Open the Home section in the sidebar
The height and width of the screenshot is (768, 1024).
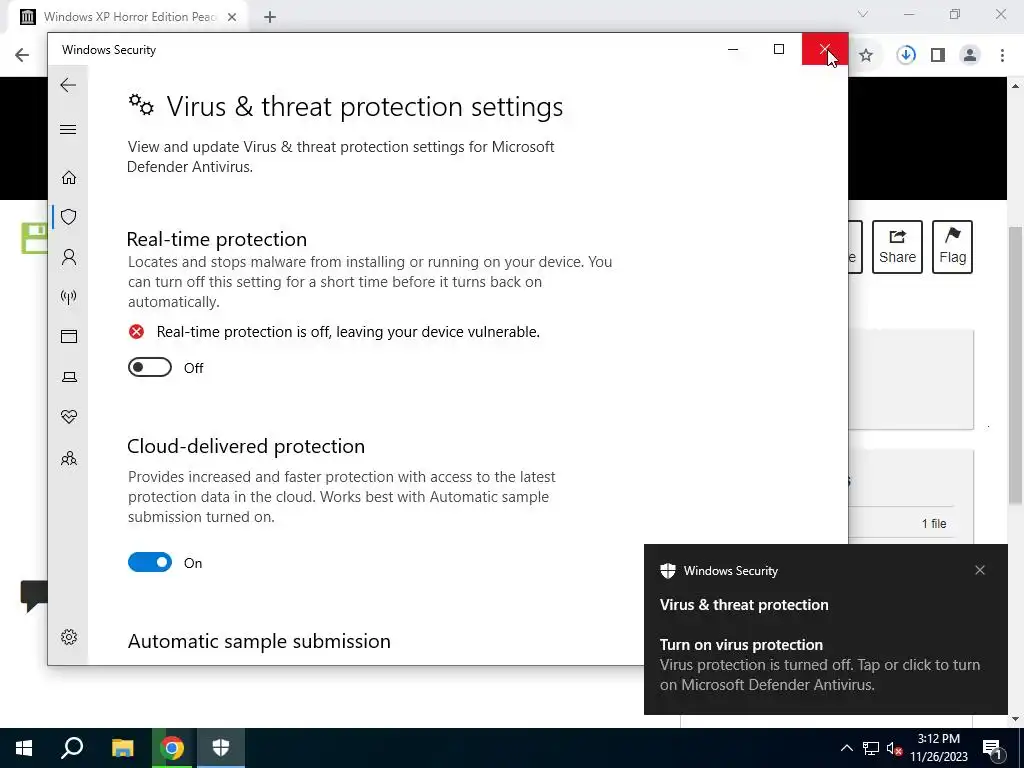[x=69, y=178]
